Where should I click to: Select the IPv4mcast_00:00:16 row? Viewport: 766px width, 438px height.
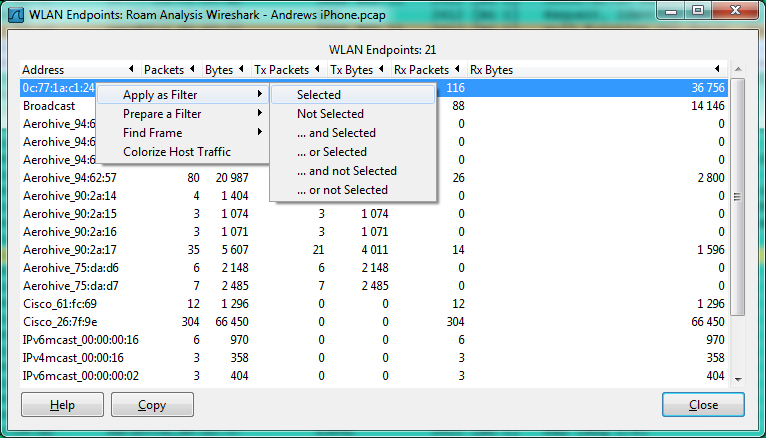[374, 358]
